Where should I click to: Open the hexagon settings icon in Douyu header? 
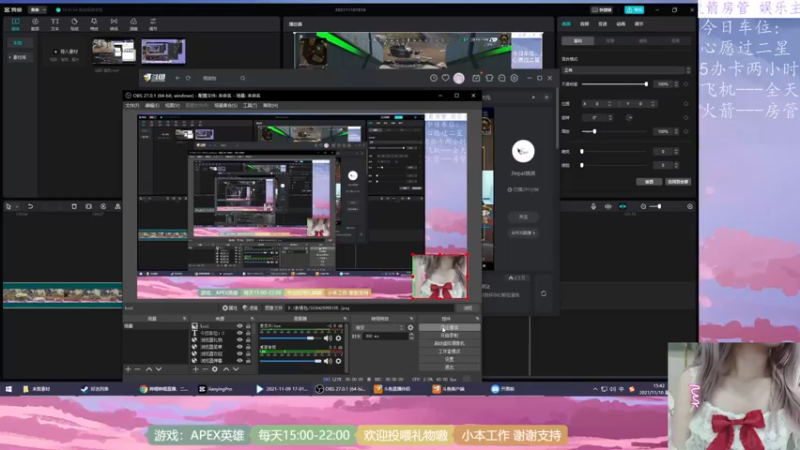coord(514,78)
